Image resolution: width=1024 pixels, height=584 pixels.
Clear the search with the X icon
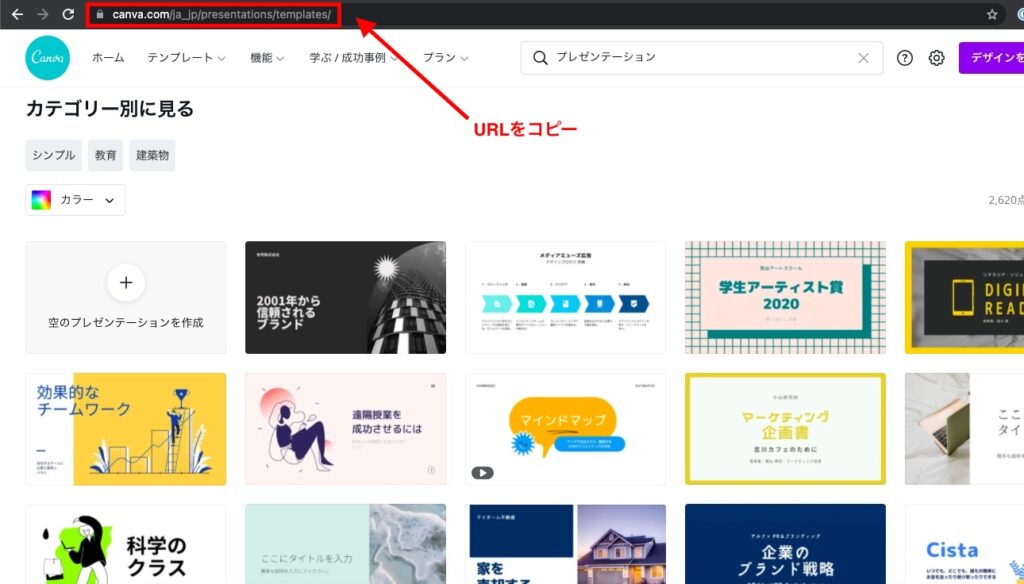pos(863,57)
